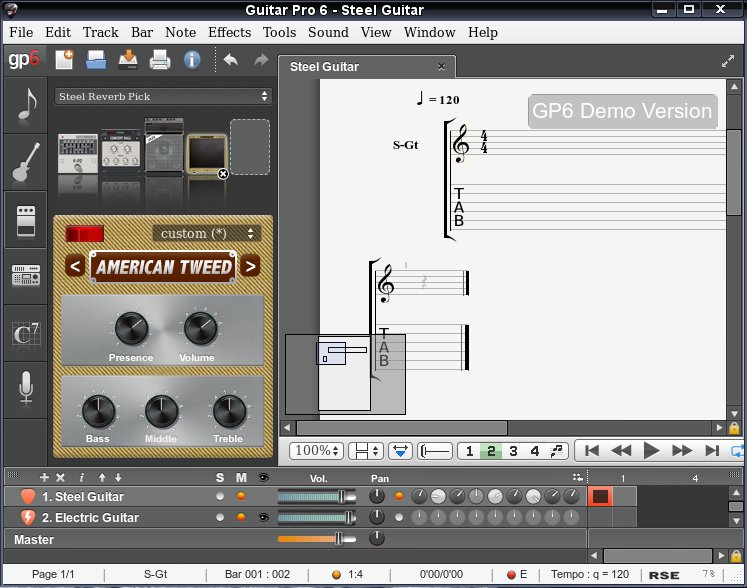Open the track view options dropdown icon
The width and height of the screenshot is (747, 588).
pyautogui.click(x=577, y=477)
